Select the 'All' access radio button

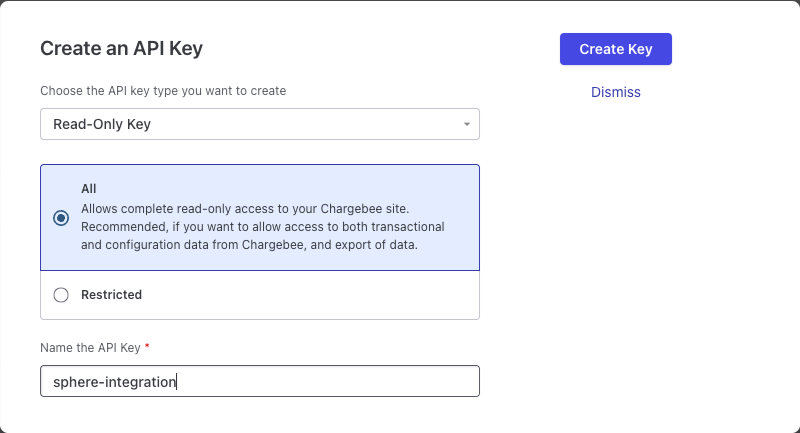coord(61,217)
